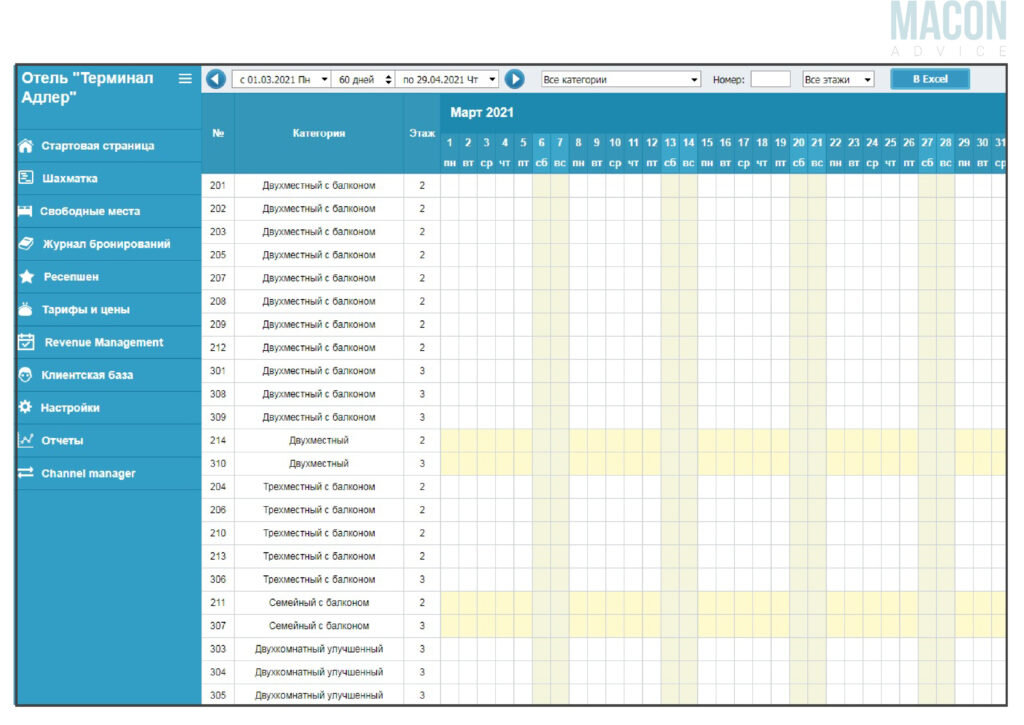Click the calendar icon for Revenue Management
Image resolution: width=1024 pixels, height=725 pixels.
point(26,342)
